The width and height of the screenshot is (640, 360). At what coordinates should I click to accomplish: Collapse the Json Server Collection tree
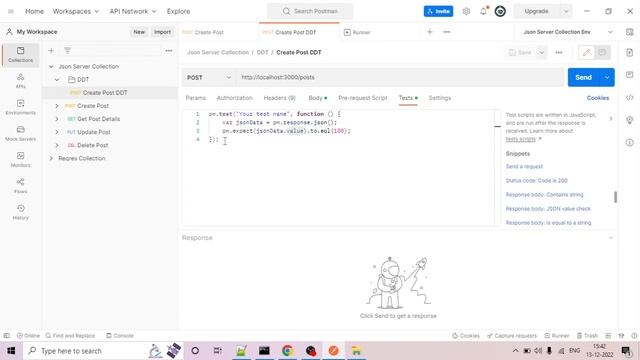(51, 67)
